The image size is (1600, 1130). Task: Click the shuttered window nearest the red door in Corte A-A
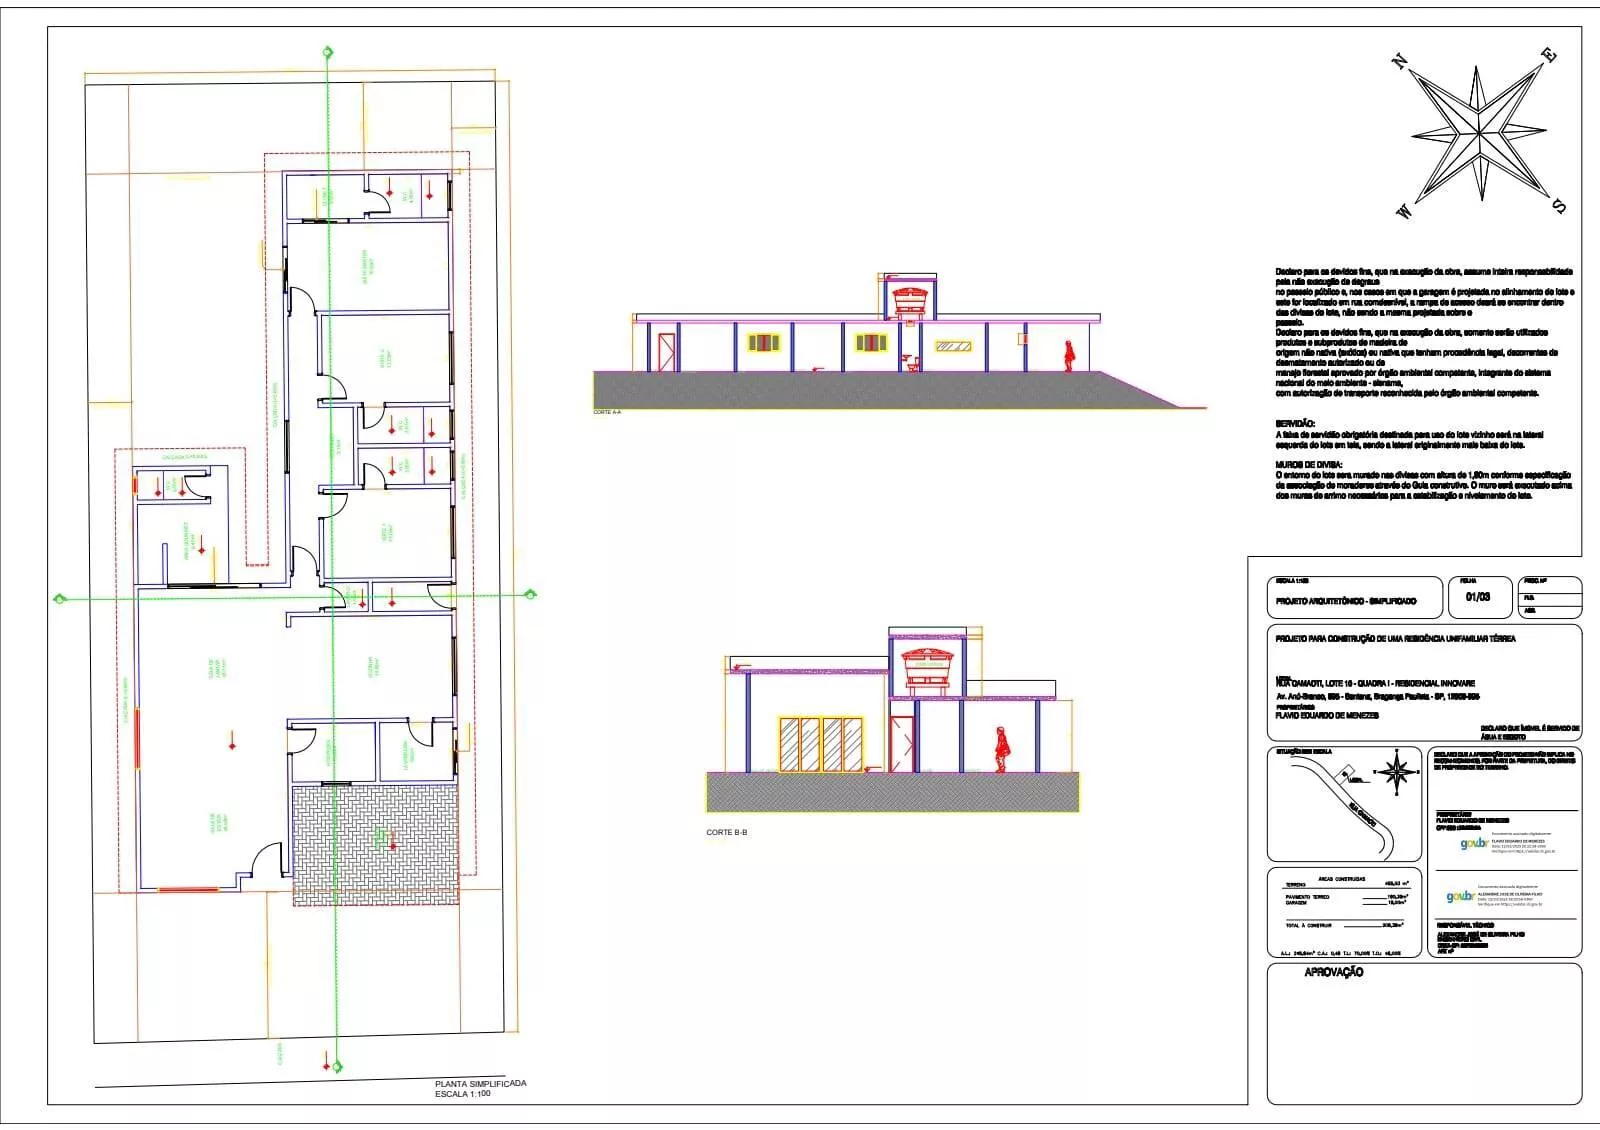(764, 343)
